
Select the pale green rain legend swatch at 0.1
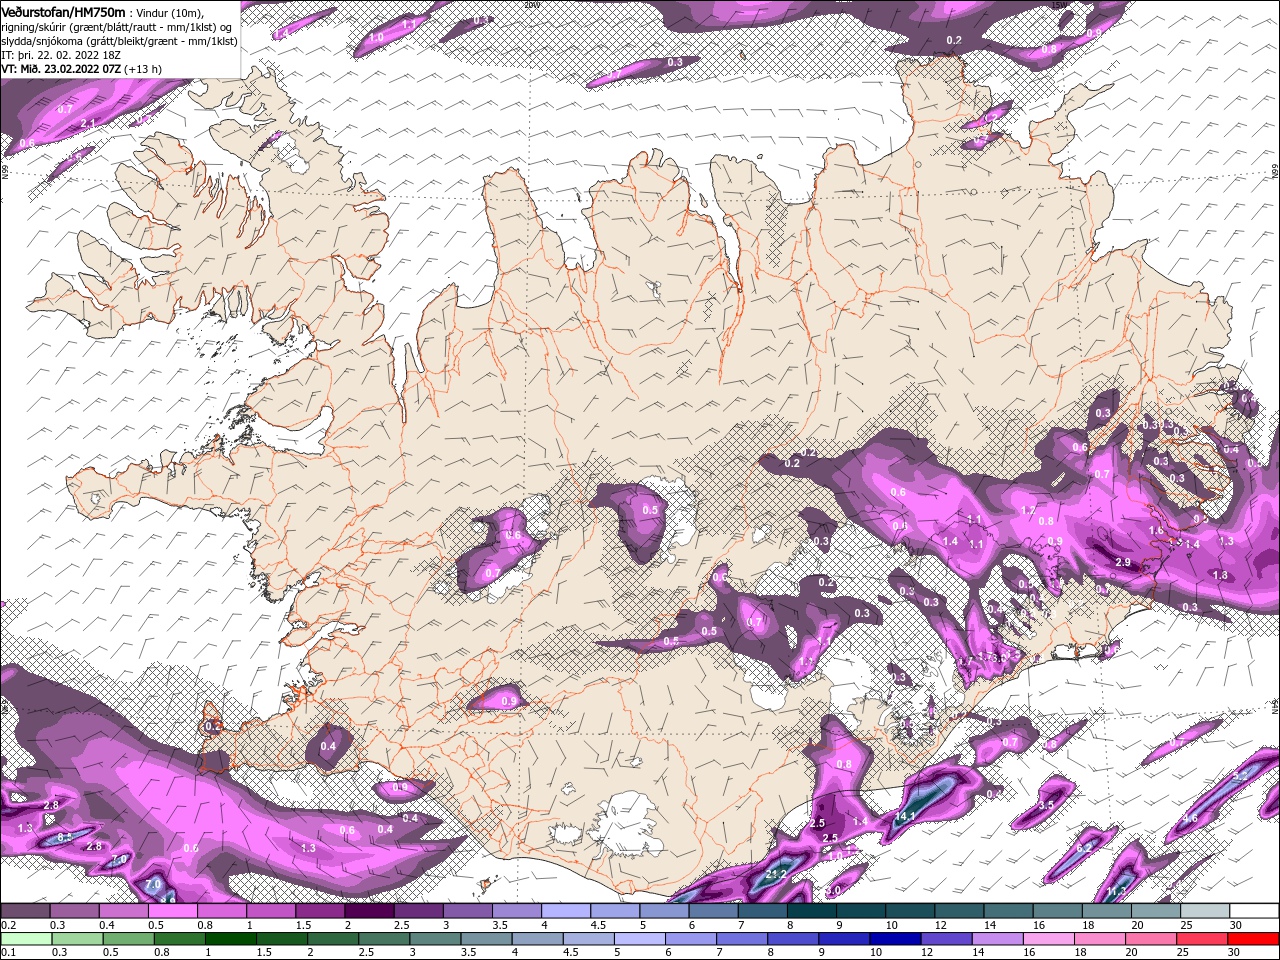25,939
